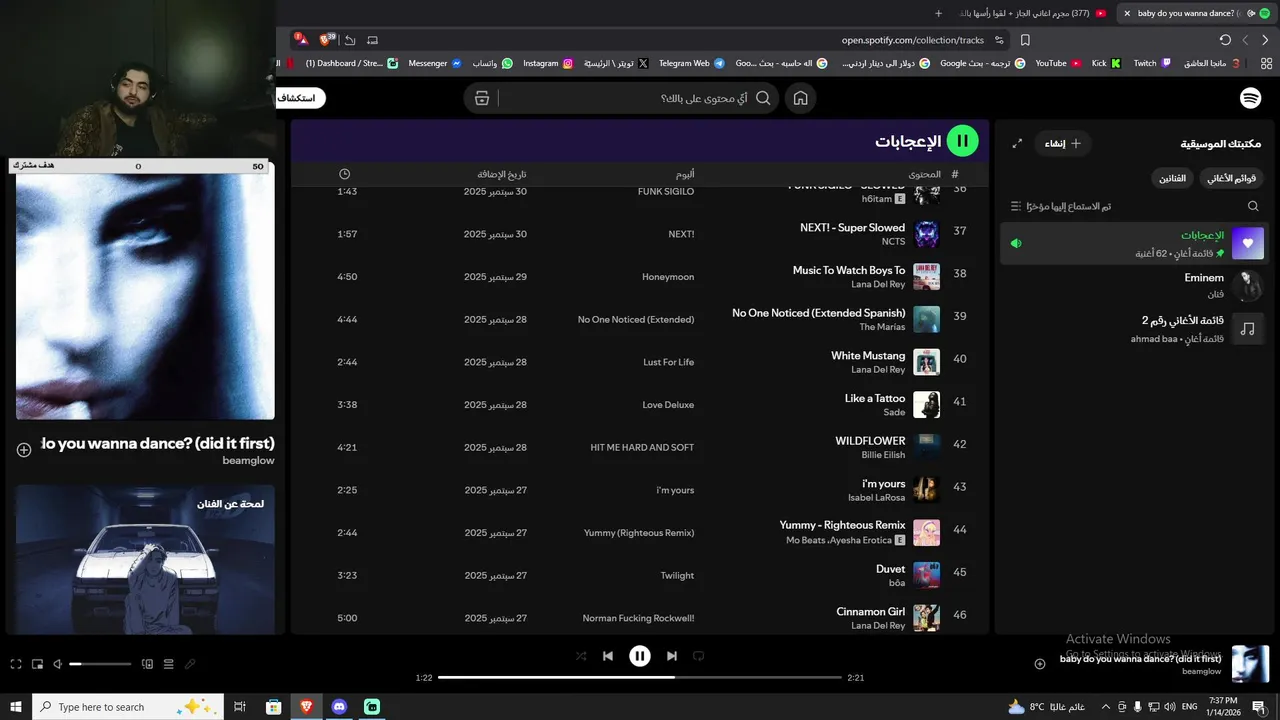Toggle repeat in the player bar

pos(699,656)
